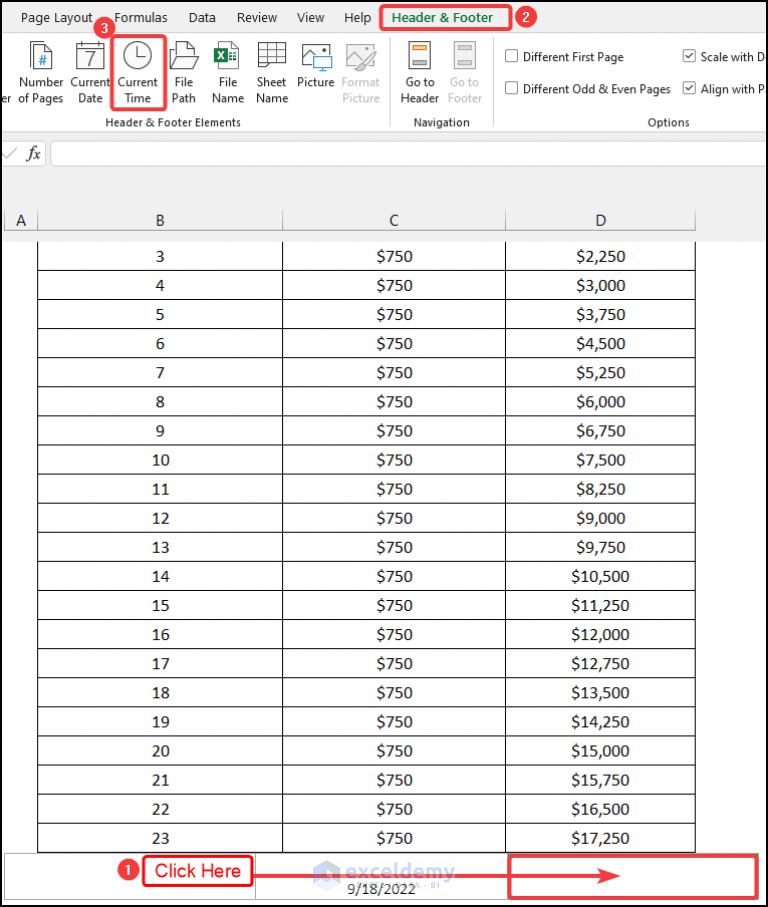Click the formula bar input field

pos(408,154)
